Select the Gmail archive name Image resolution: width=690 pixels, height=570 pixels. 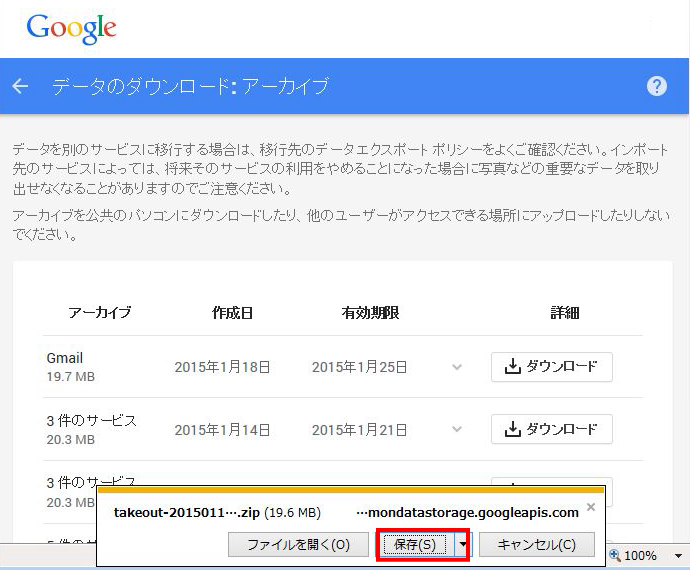[65, 358]
